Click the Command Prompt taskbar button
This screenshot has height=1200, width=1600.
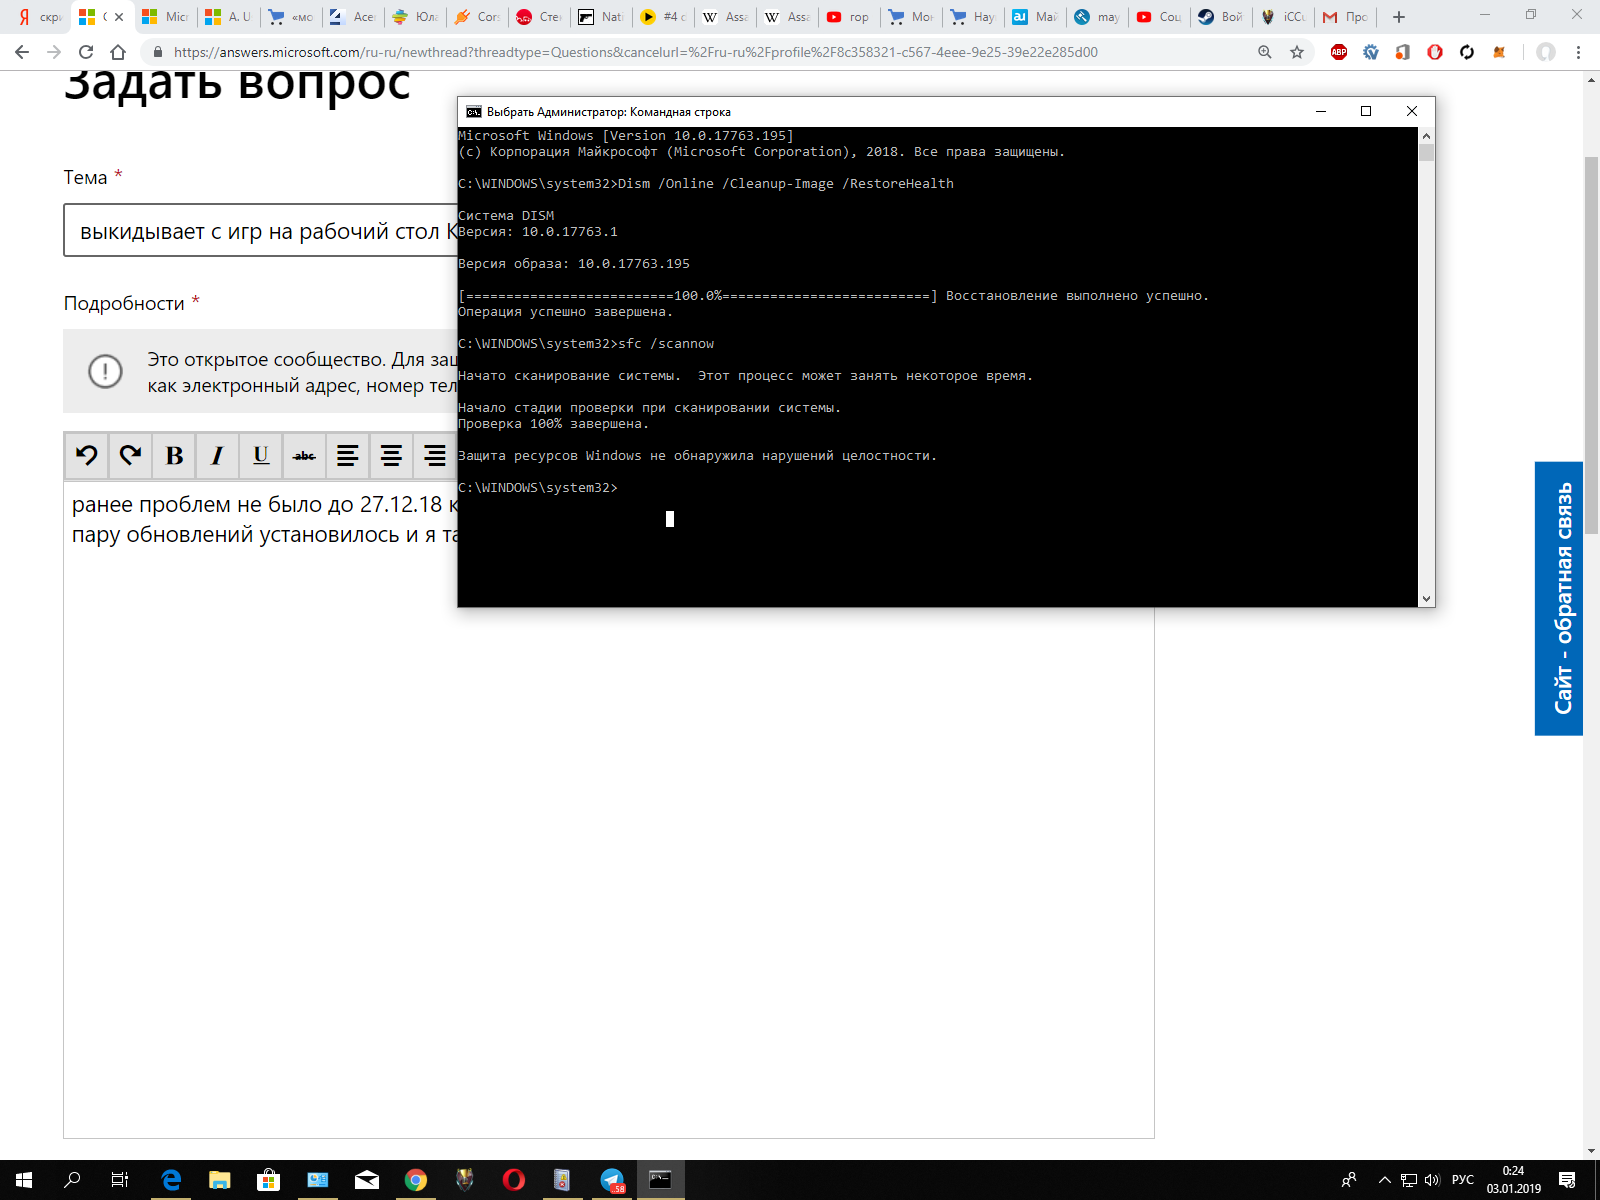tap(660, 1180)
